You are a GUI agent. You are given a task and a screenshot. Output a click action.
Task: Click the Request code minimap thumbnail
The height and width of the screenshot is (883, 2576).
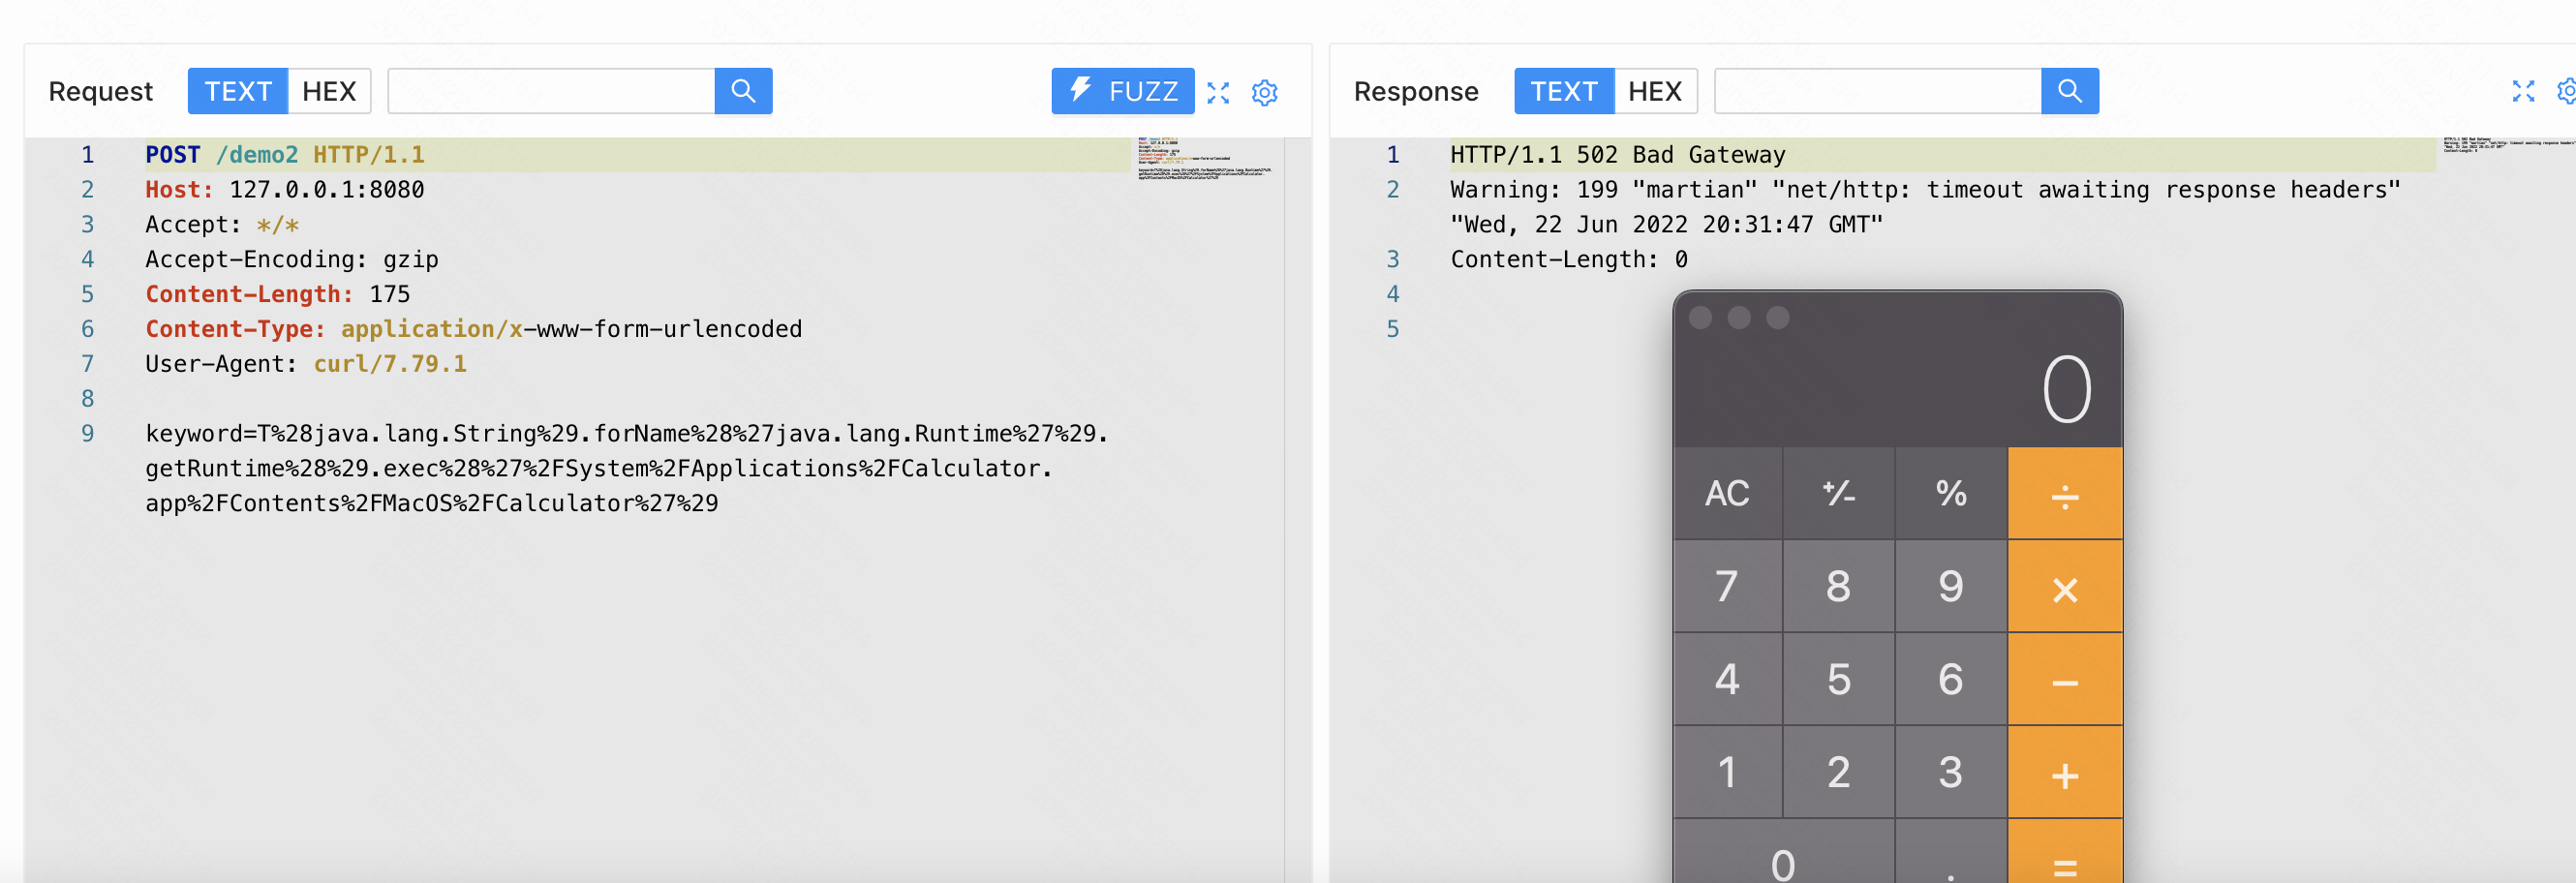point(1204,159)
